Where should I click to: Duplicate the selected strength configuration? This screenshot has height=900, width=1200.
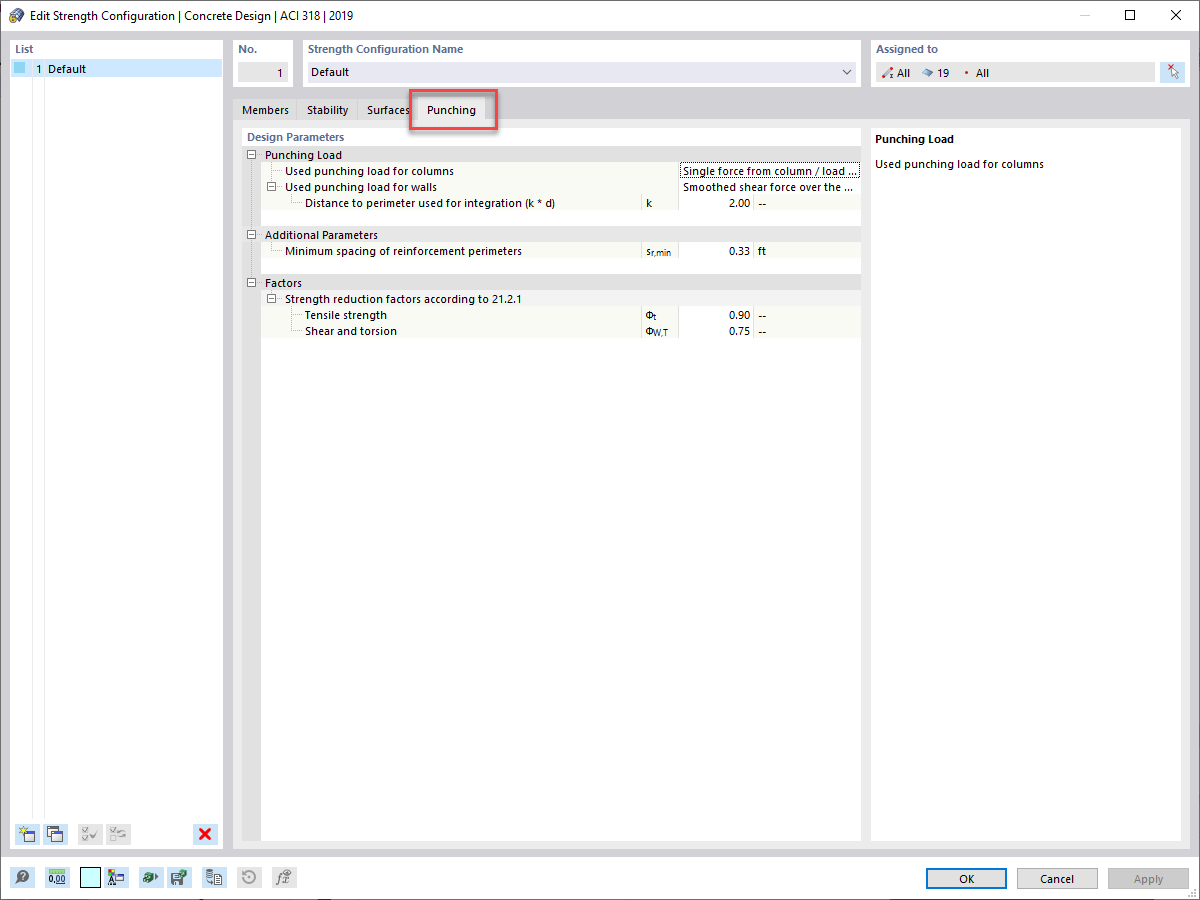[x=55, y=834]
